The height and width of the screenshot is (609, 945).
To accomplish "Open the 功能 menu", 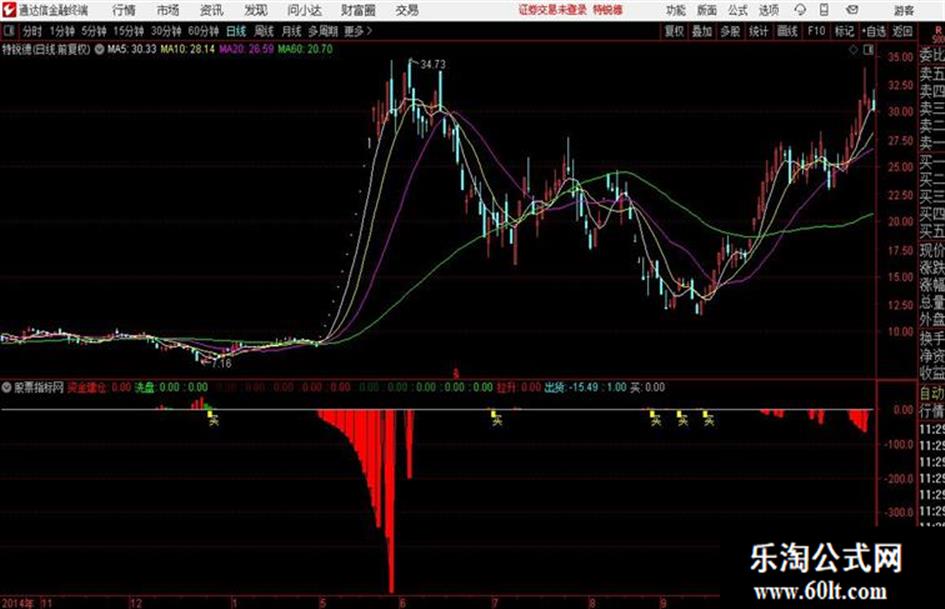I will coord(676,10).
